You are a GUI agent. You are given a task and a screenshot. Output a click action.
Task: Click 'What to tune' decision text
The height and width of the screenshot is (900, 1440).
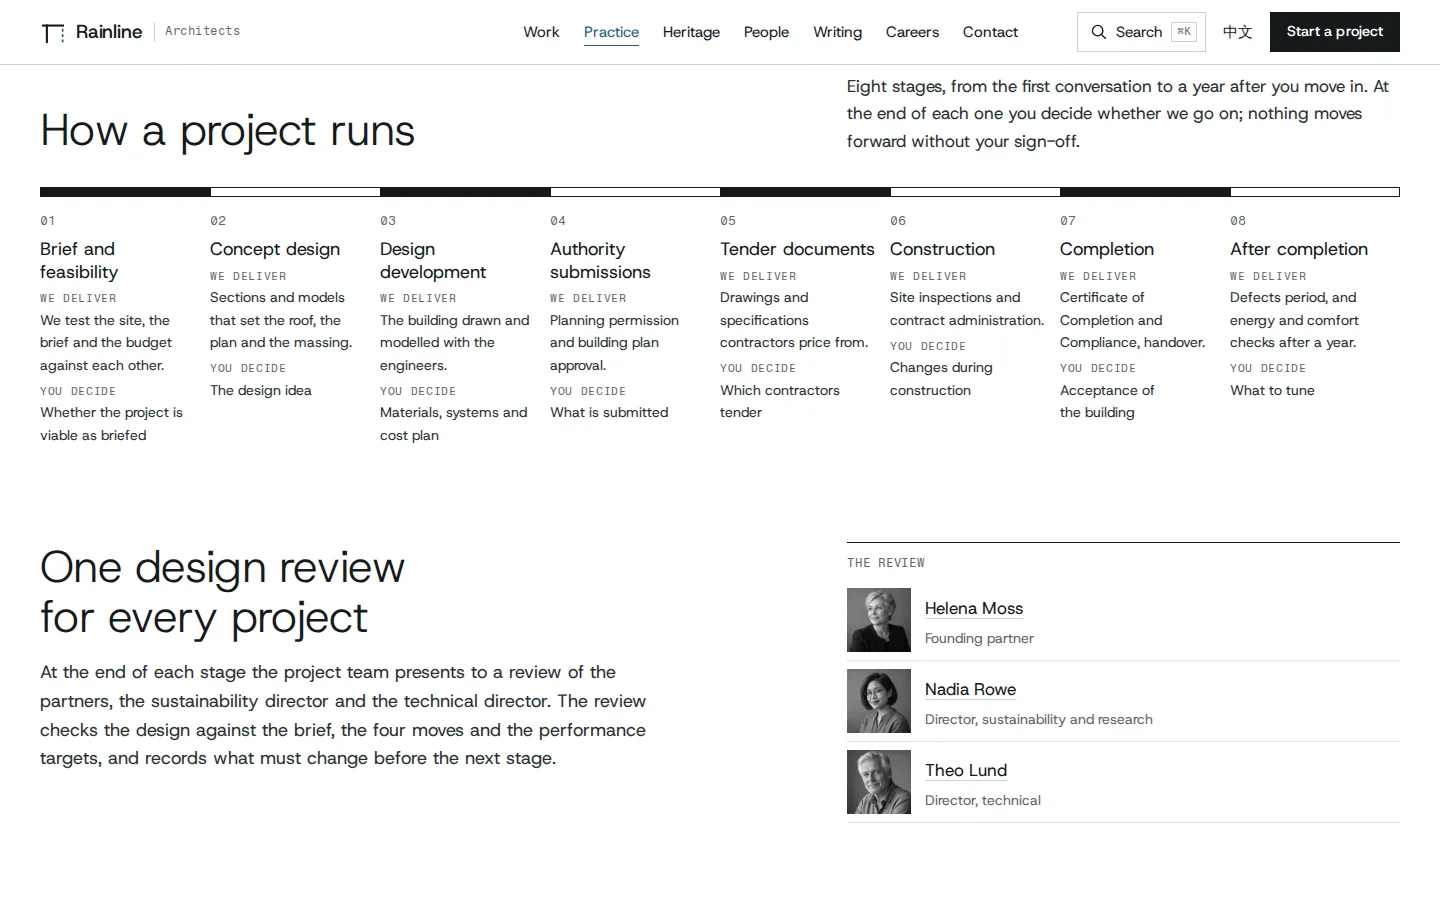(x=1272, y=390)
